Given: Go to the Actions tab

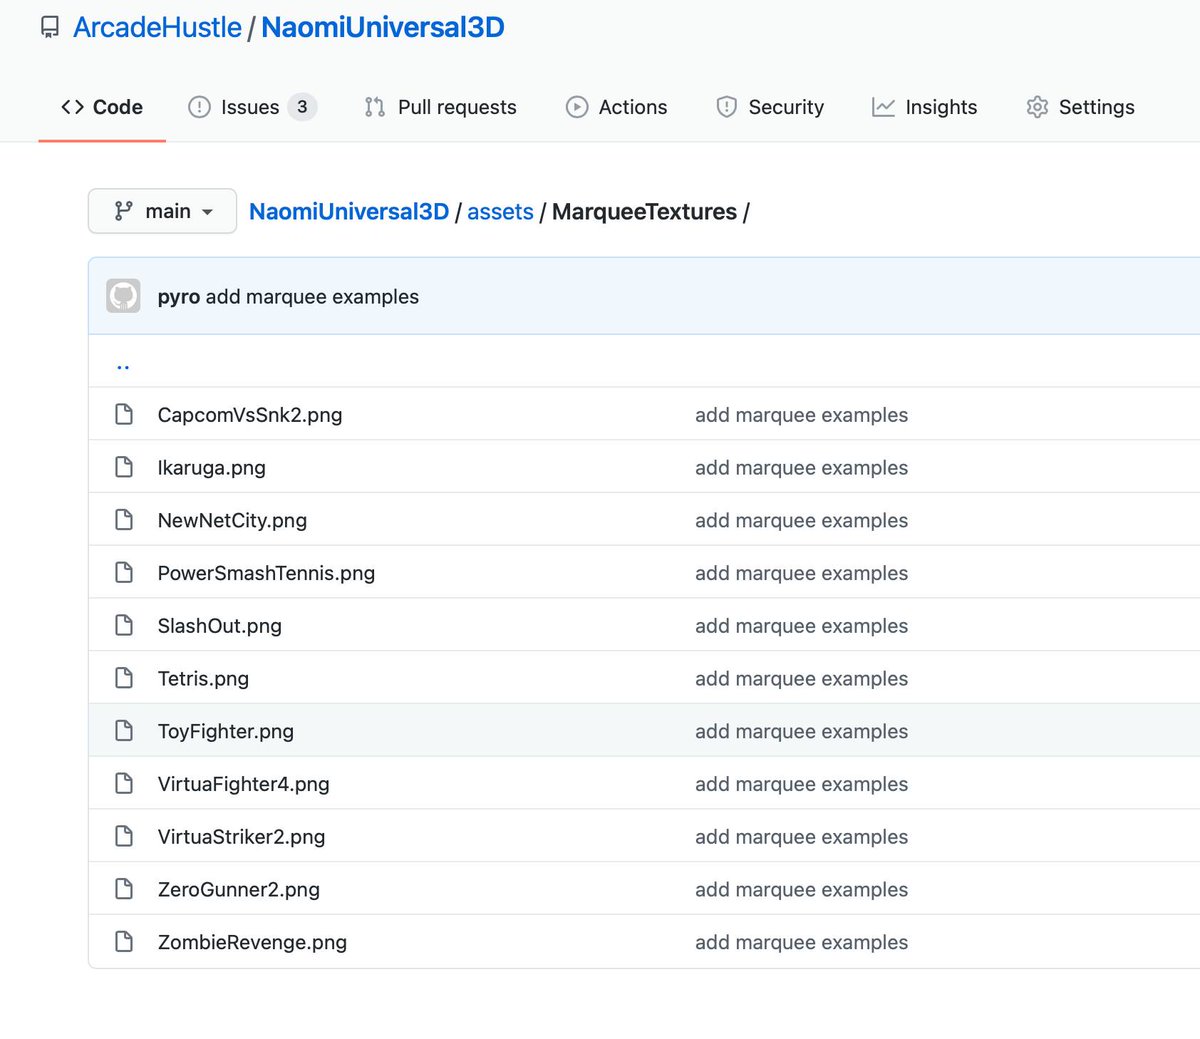Looking at the screenshot, I should coord(617,107).
